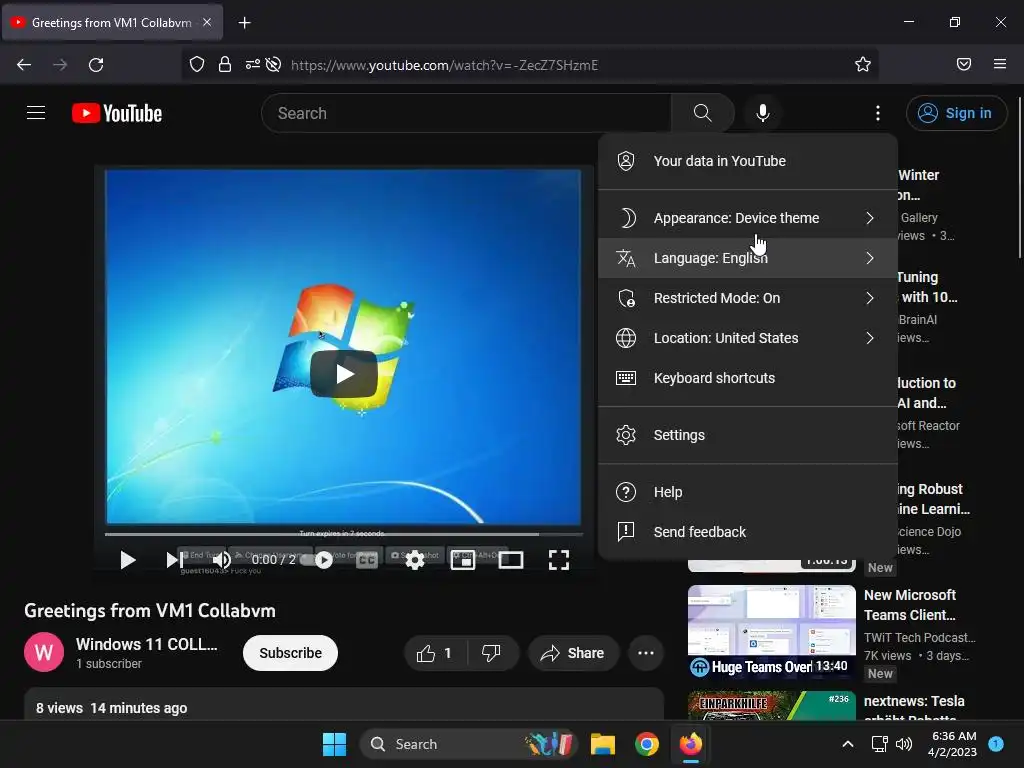
Task: Click the video progress bar
Action: click(x=344, y=534)
